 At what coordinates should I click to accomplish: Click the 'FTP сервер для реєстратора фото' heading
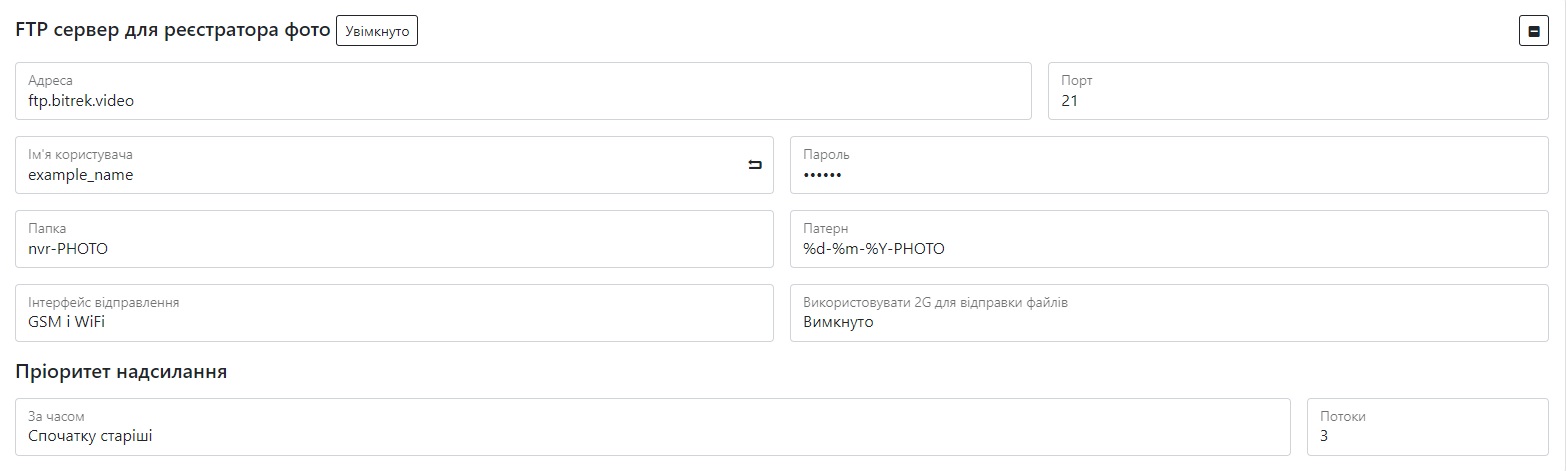tap(173, 30)
